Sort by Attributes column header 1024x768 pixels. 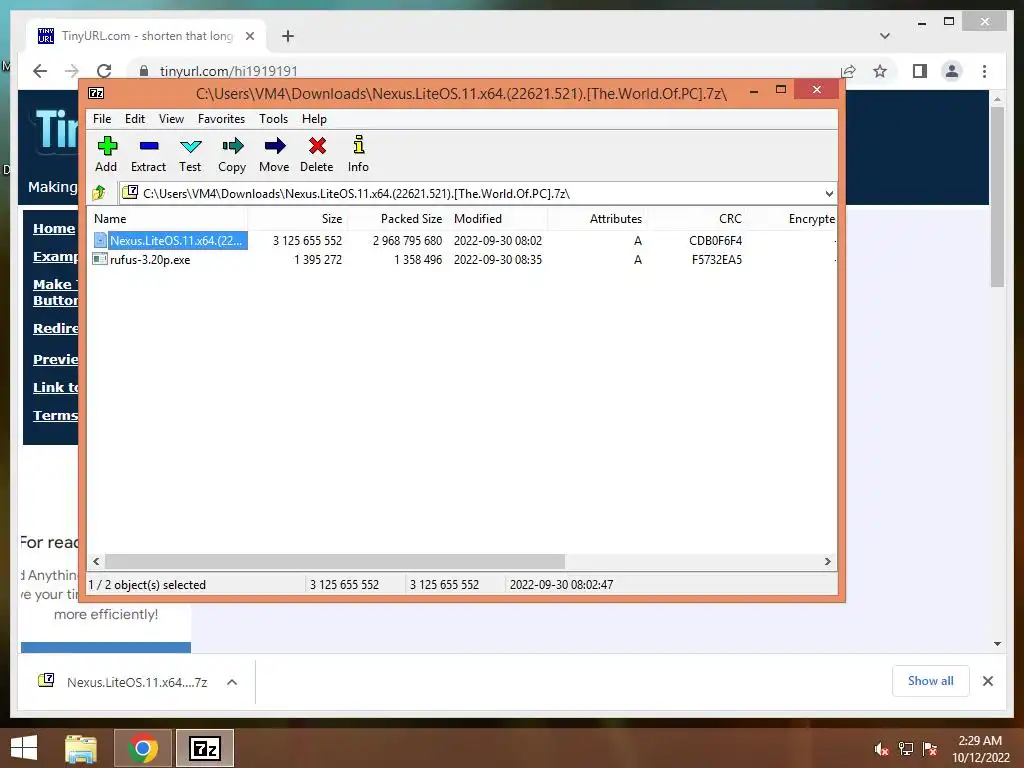point(598,219)
